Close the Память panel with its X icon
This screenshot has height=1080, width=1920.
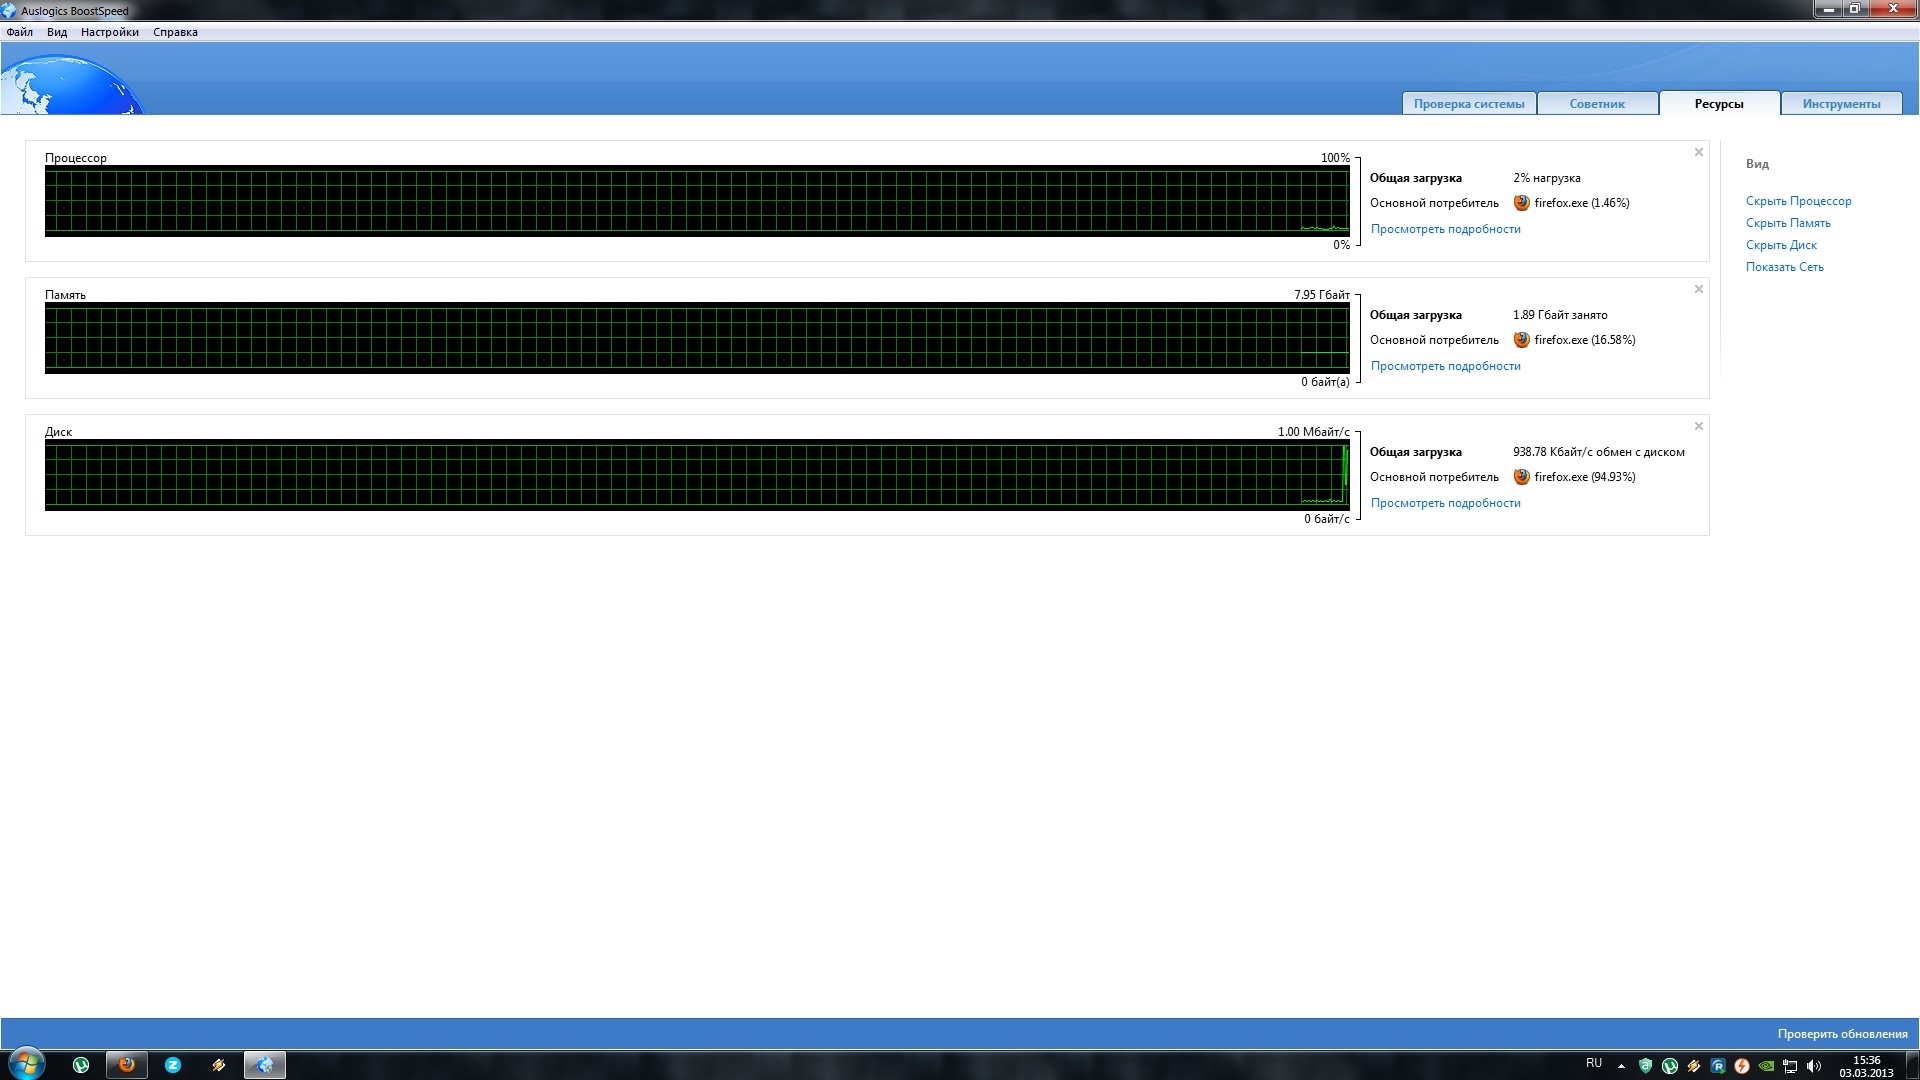[x=1698, y=290]
